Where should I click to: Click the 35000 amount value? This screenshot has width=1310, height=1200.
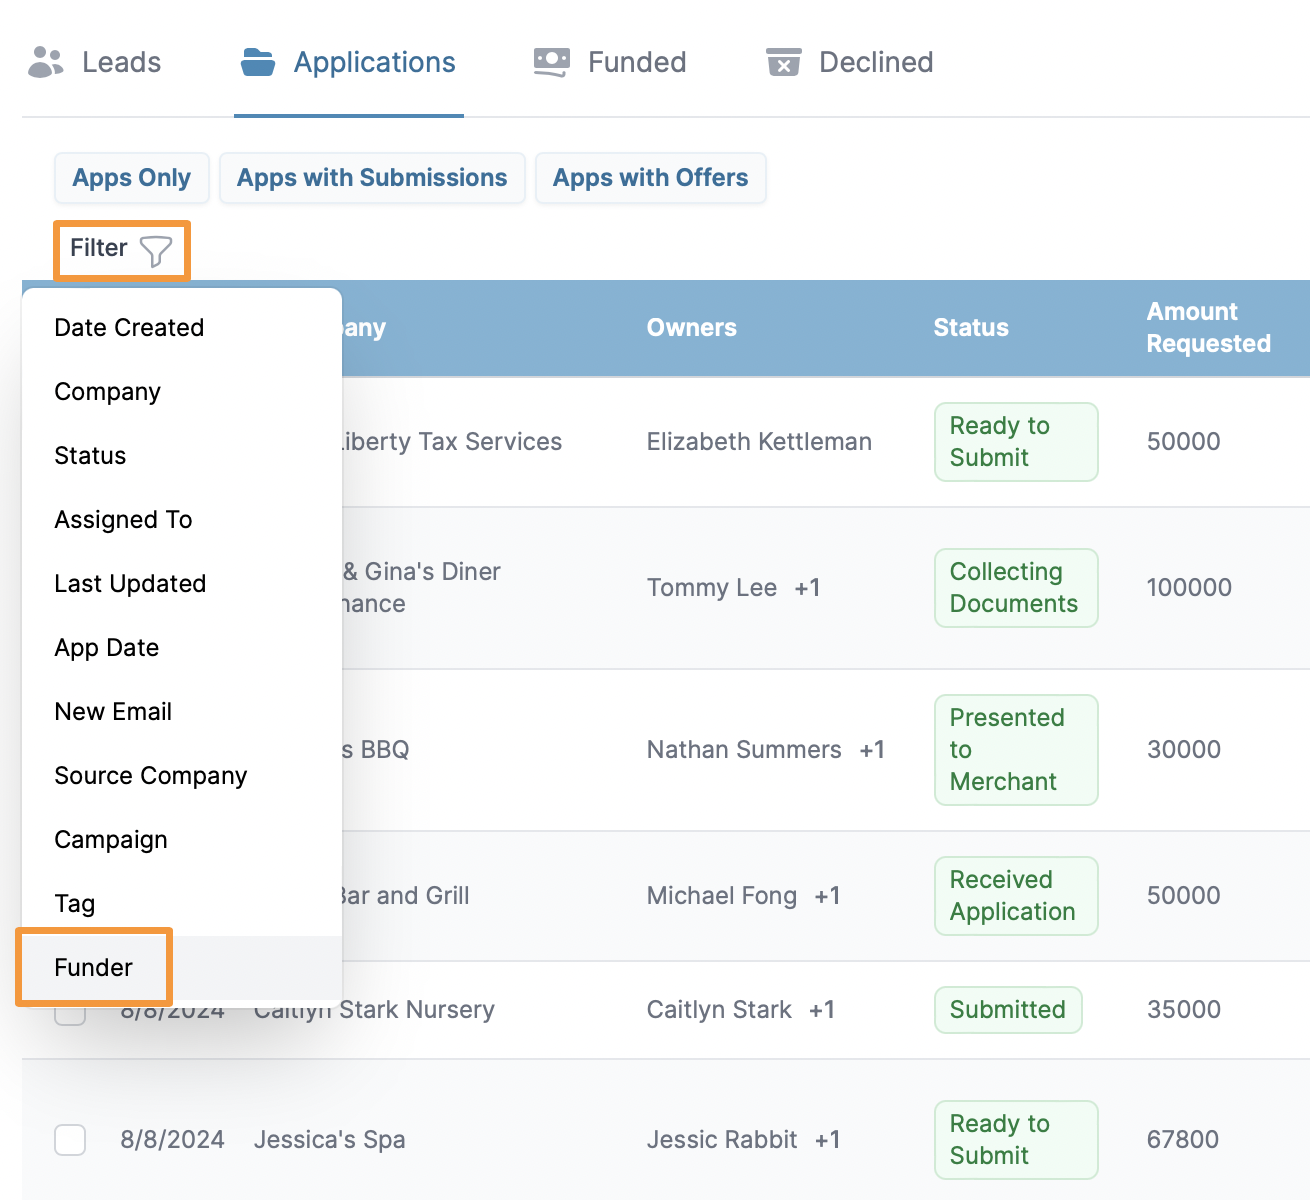1183,1010
